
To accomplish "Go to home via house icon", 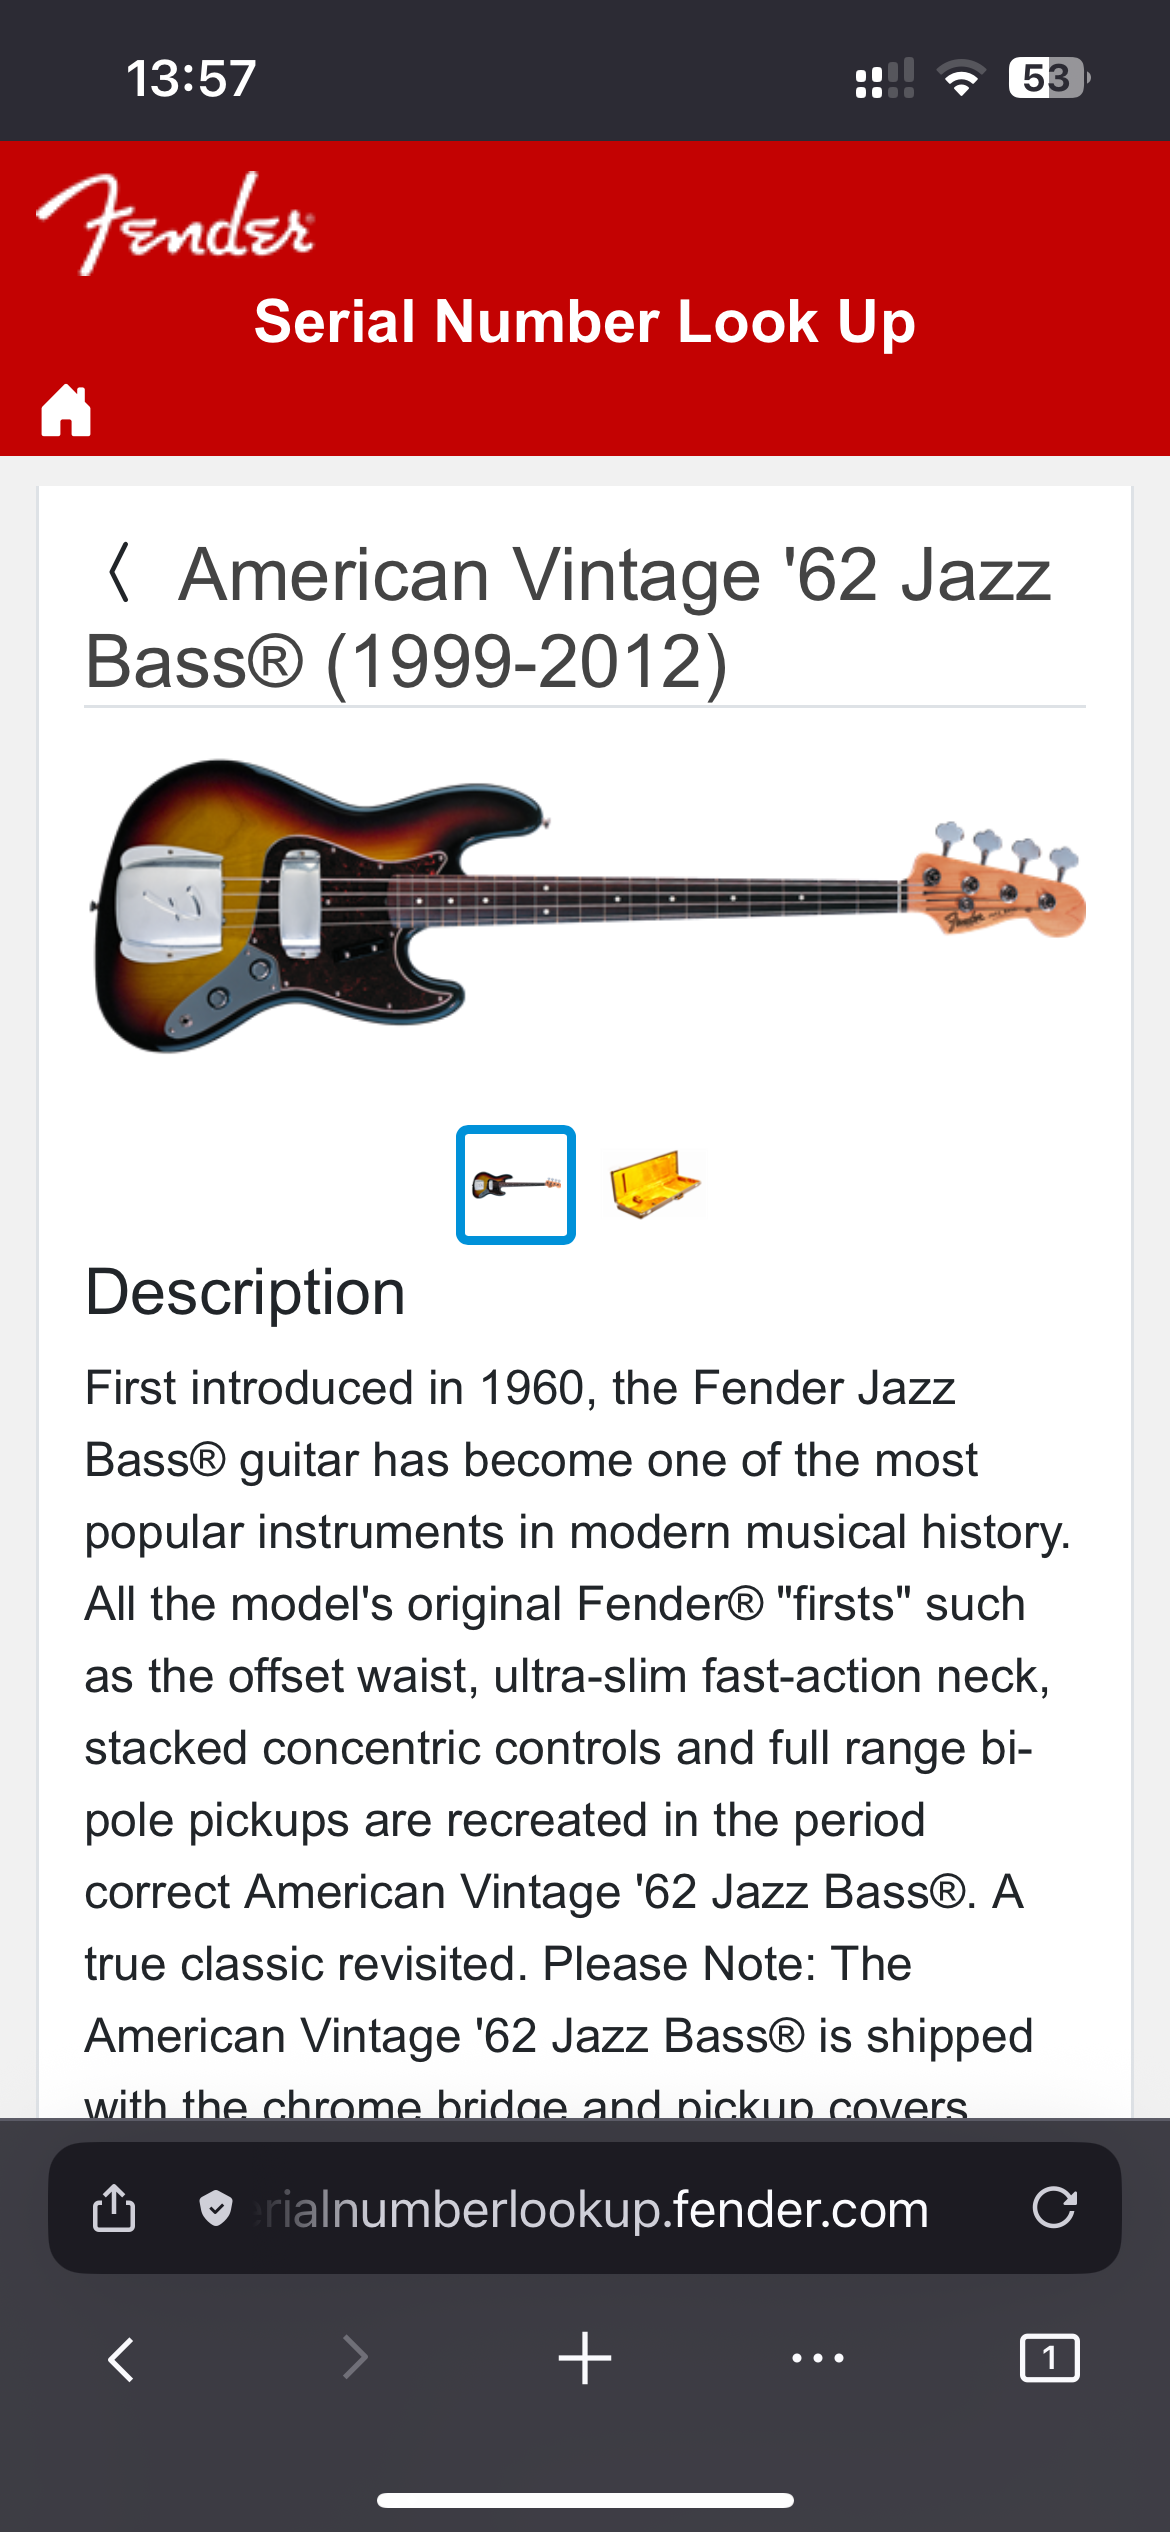I will pos(66,410).
